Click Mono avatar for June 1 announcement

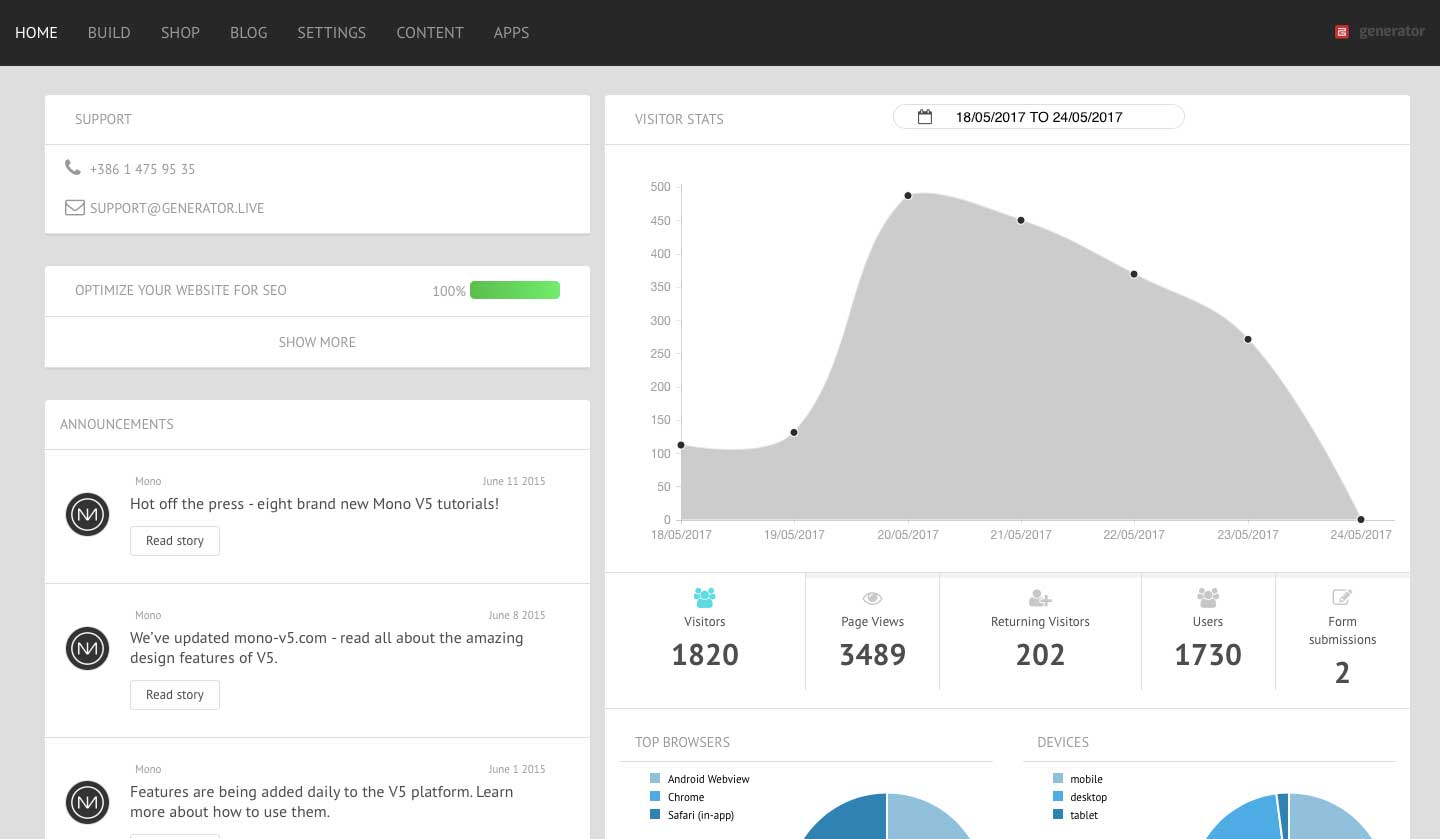[87, 802]
